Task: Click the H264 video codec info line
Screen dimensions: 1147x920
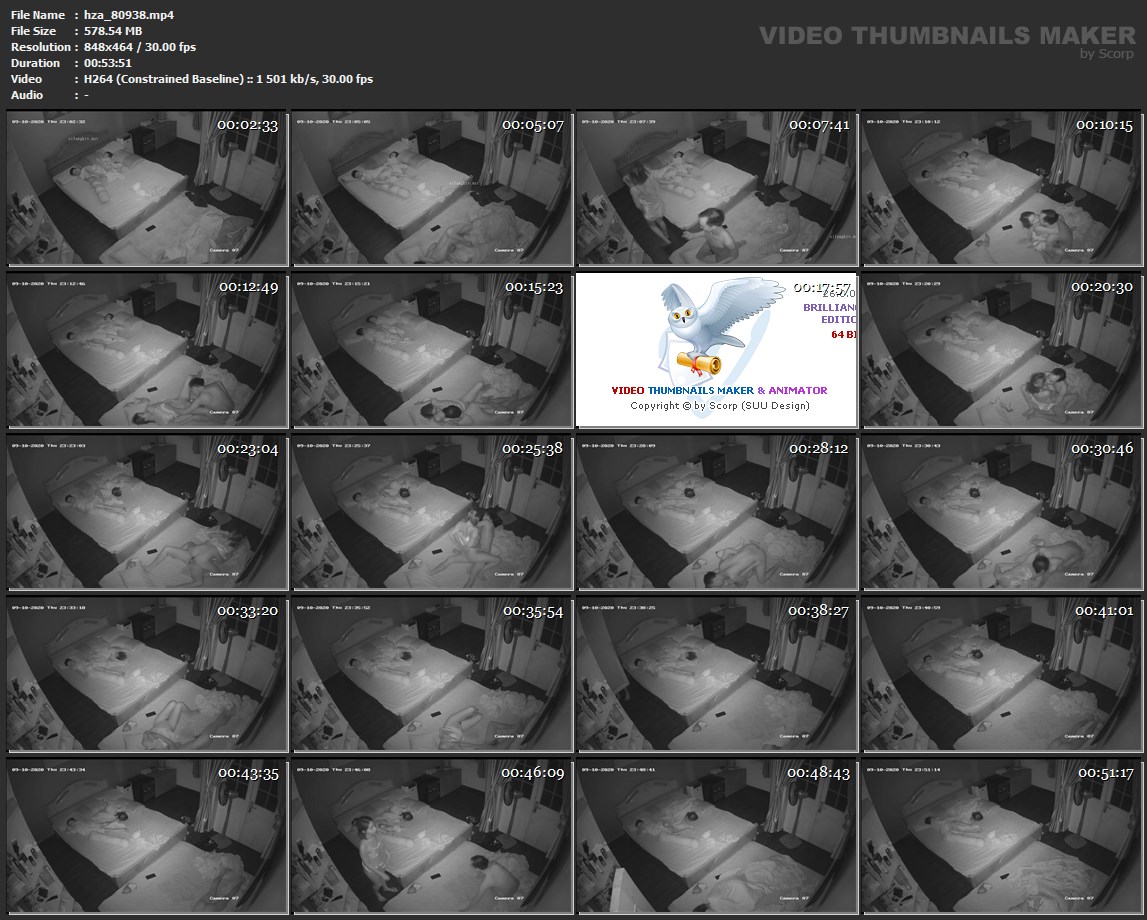Action: (228, 79)
